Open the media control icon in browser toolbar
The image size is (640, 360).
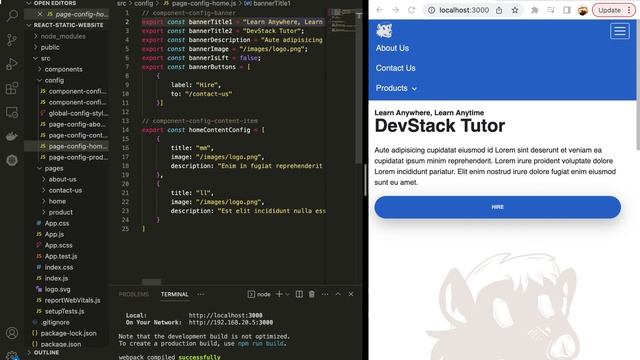pos(551,10)
